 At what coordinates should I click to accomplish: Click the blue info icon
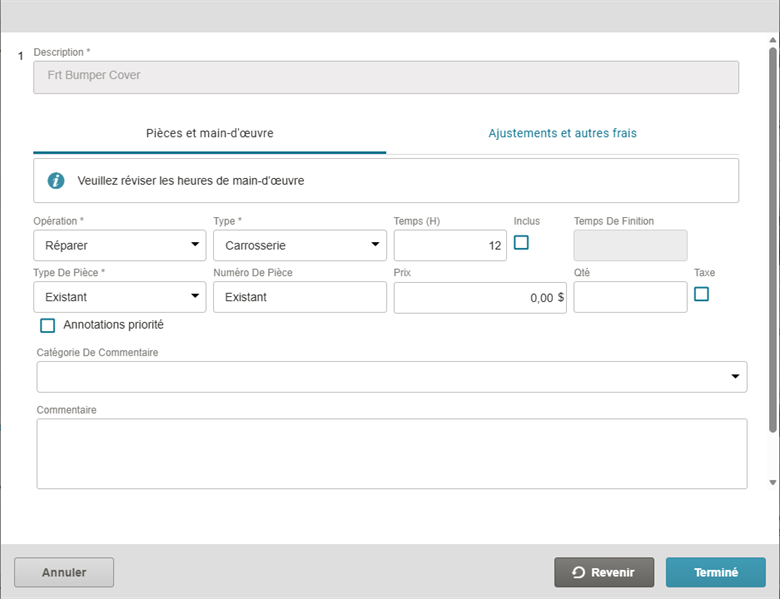coord(57,181)
